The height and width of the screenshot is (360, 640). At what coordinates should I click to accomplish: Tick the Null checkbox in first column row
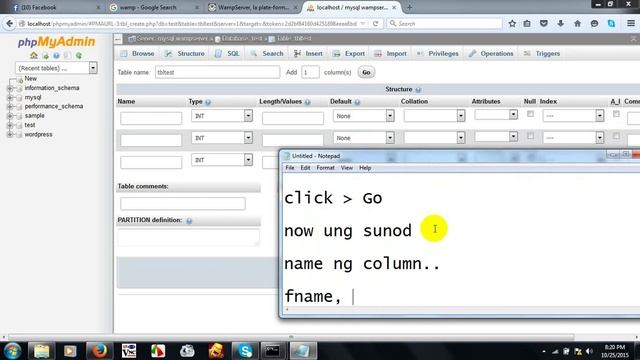pos(530,114)
